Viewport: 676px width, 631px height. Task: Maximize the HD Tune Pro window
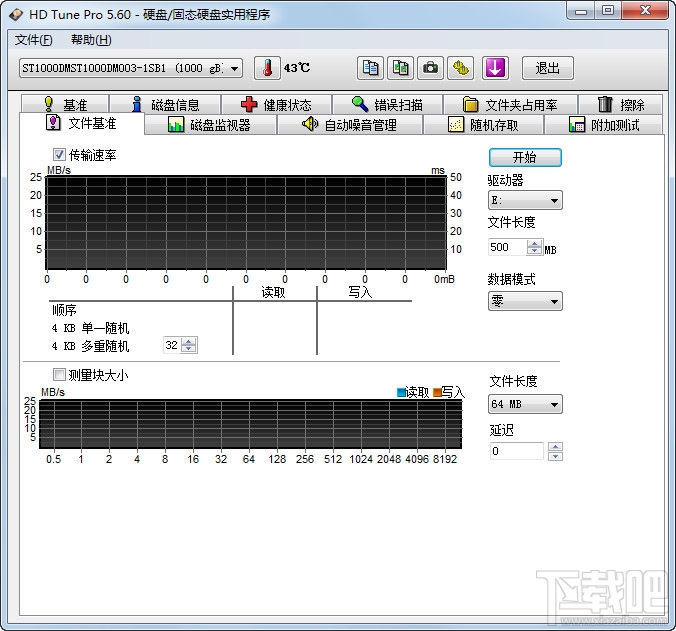point(608,11)
